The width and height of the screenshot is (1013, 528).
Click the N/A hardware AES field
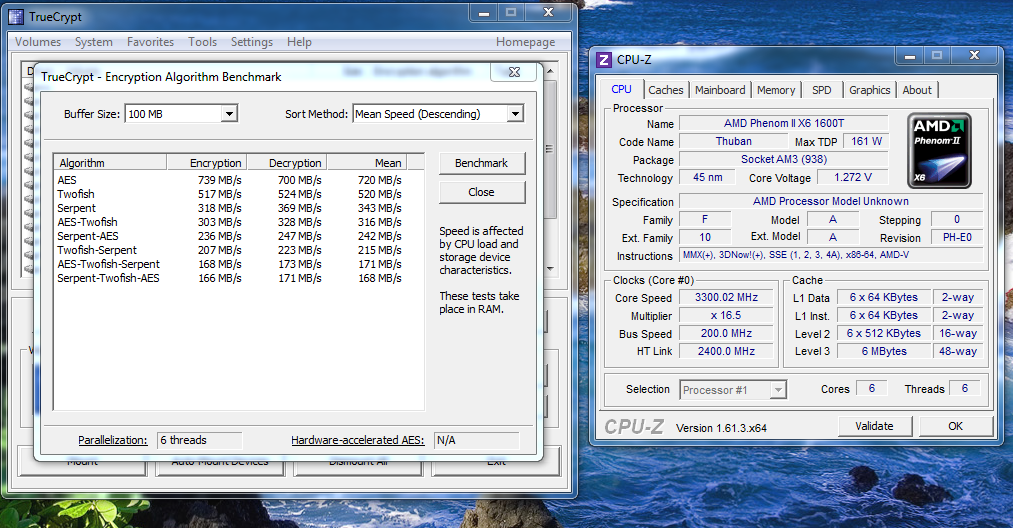[476, 440]
